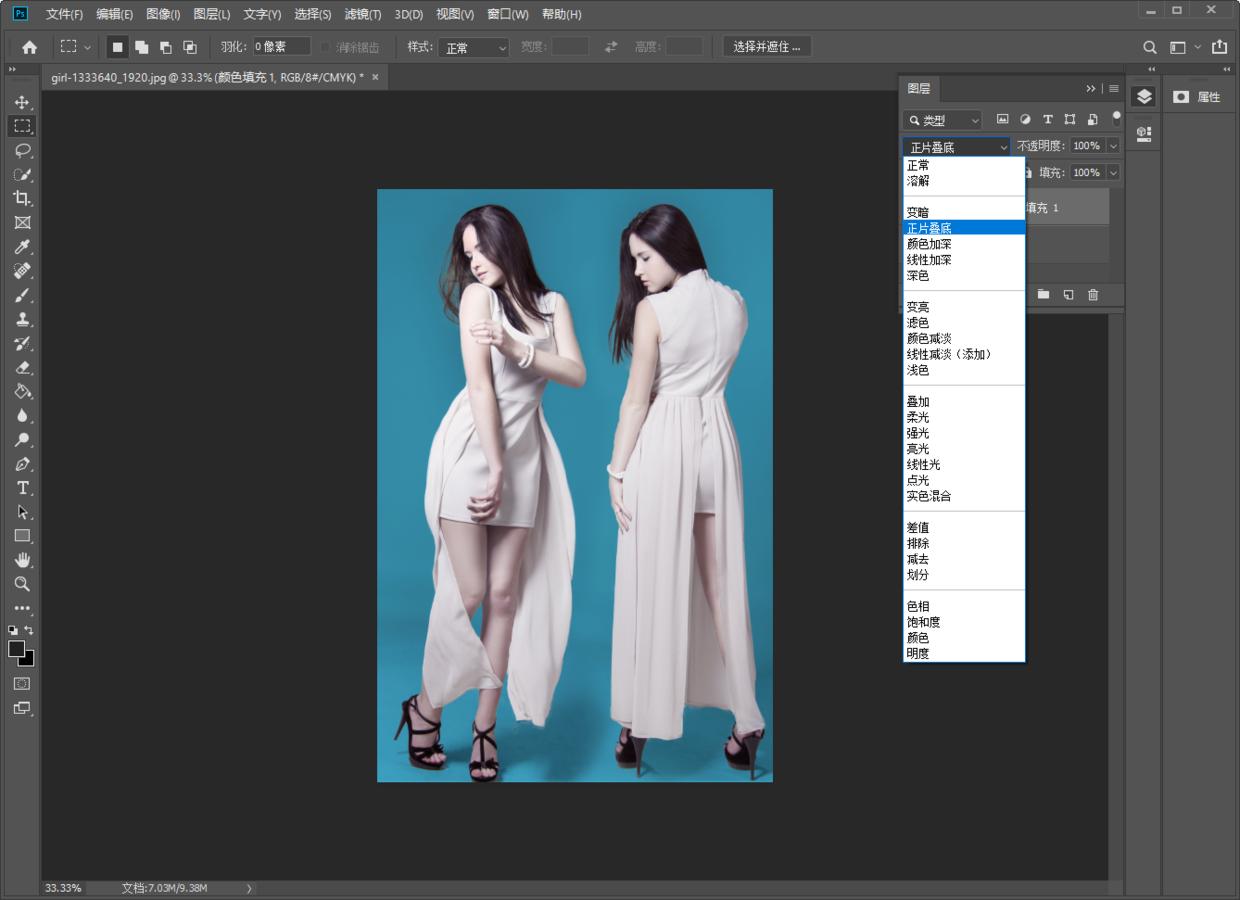Select the Brush tool
Screen dimensions: 1240x900
[22, 295]
